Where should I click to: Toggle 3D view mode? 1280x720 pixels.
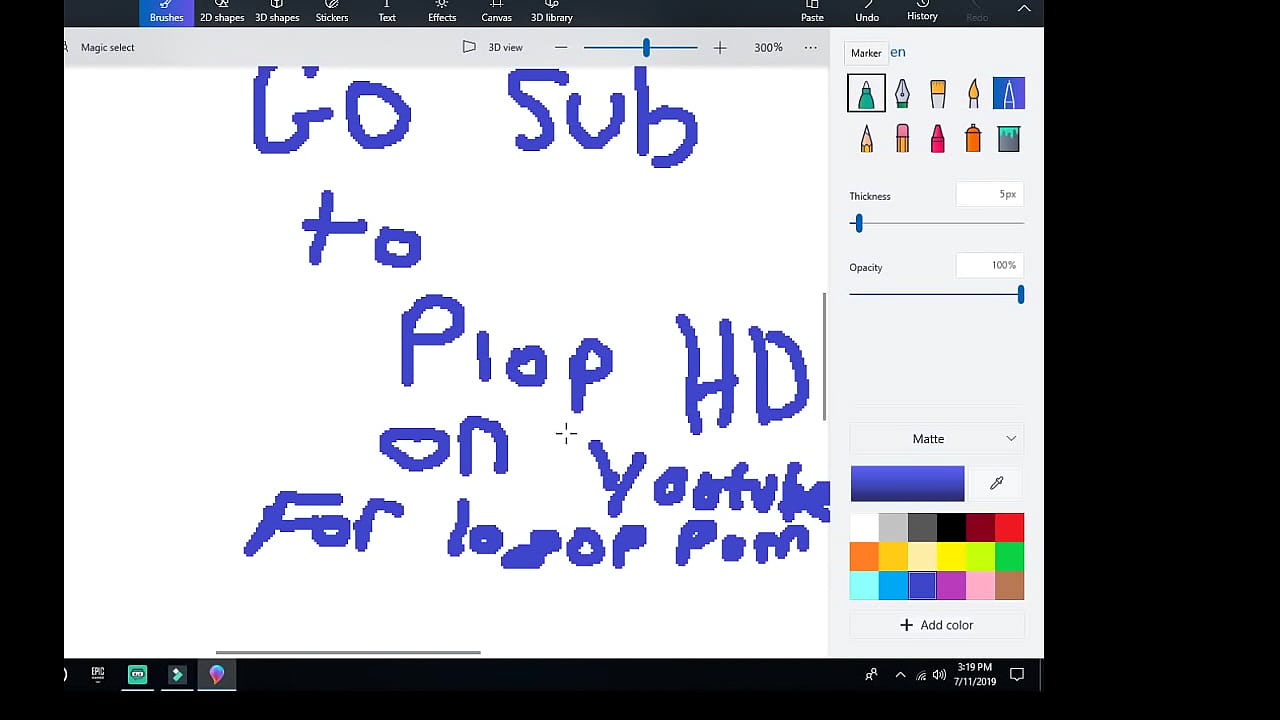click(x=493, y=47)
